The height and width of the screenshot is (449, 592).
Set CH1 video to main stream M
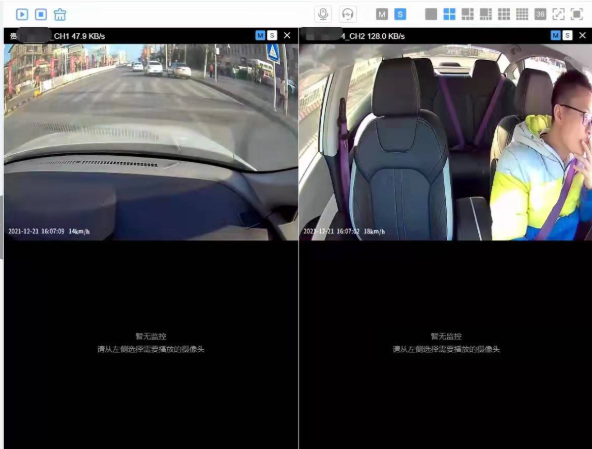(260, 35)
